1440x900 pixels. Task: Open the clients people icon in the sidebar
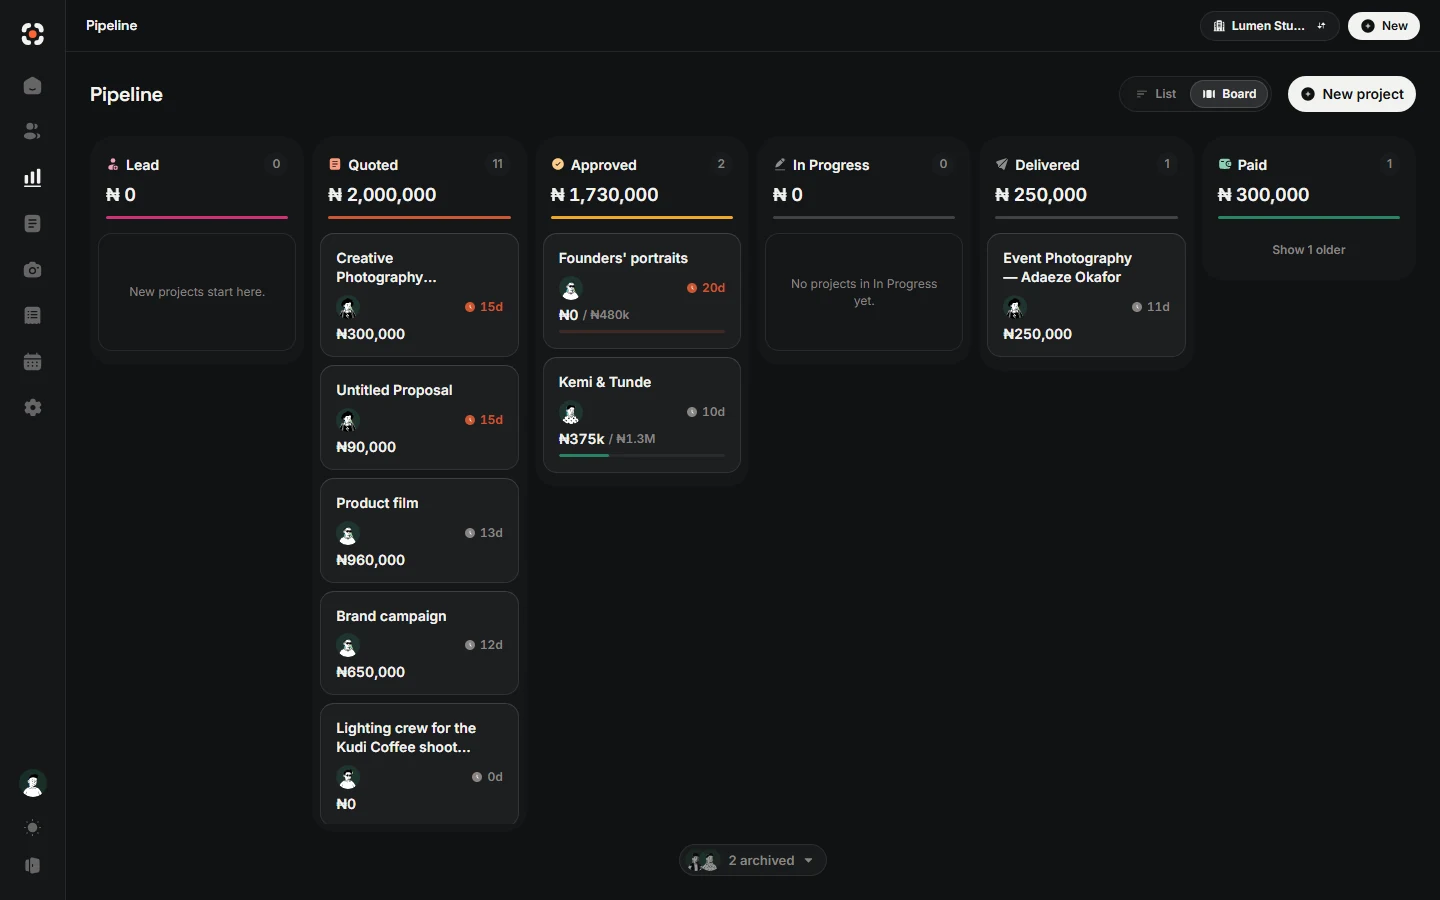tap(32, 132)
